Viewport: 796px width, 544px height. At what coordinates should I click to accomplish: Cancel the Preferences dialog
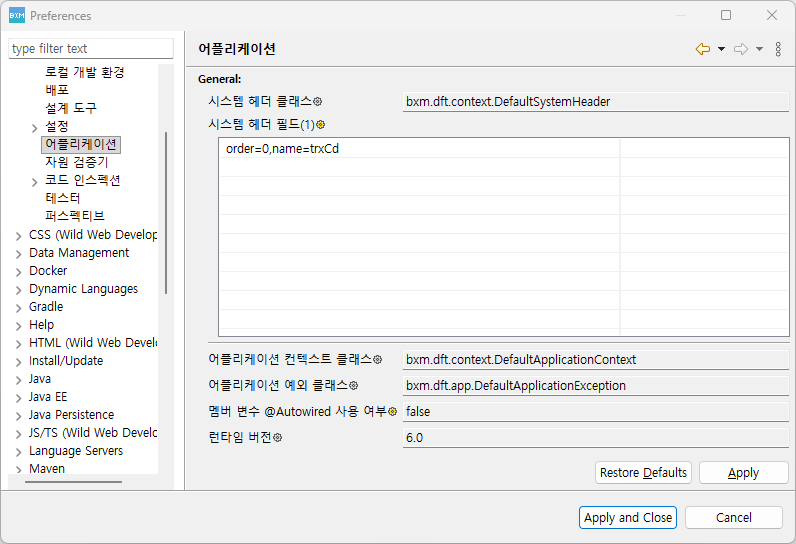click(734, 518)
